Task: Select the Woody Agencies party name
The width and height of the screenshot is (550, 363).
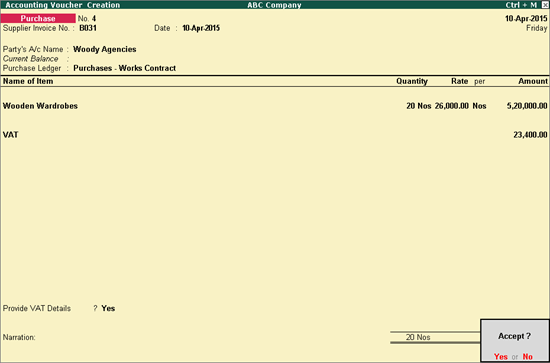Action: tap(105, 49)
